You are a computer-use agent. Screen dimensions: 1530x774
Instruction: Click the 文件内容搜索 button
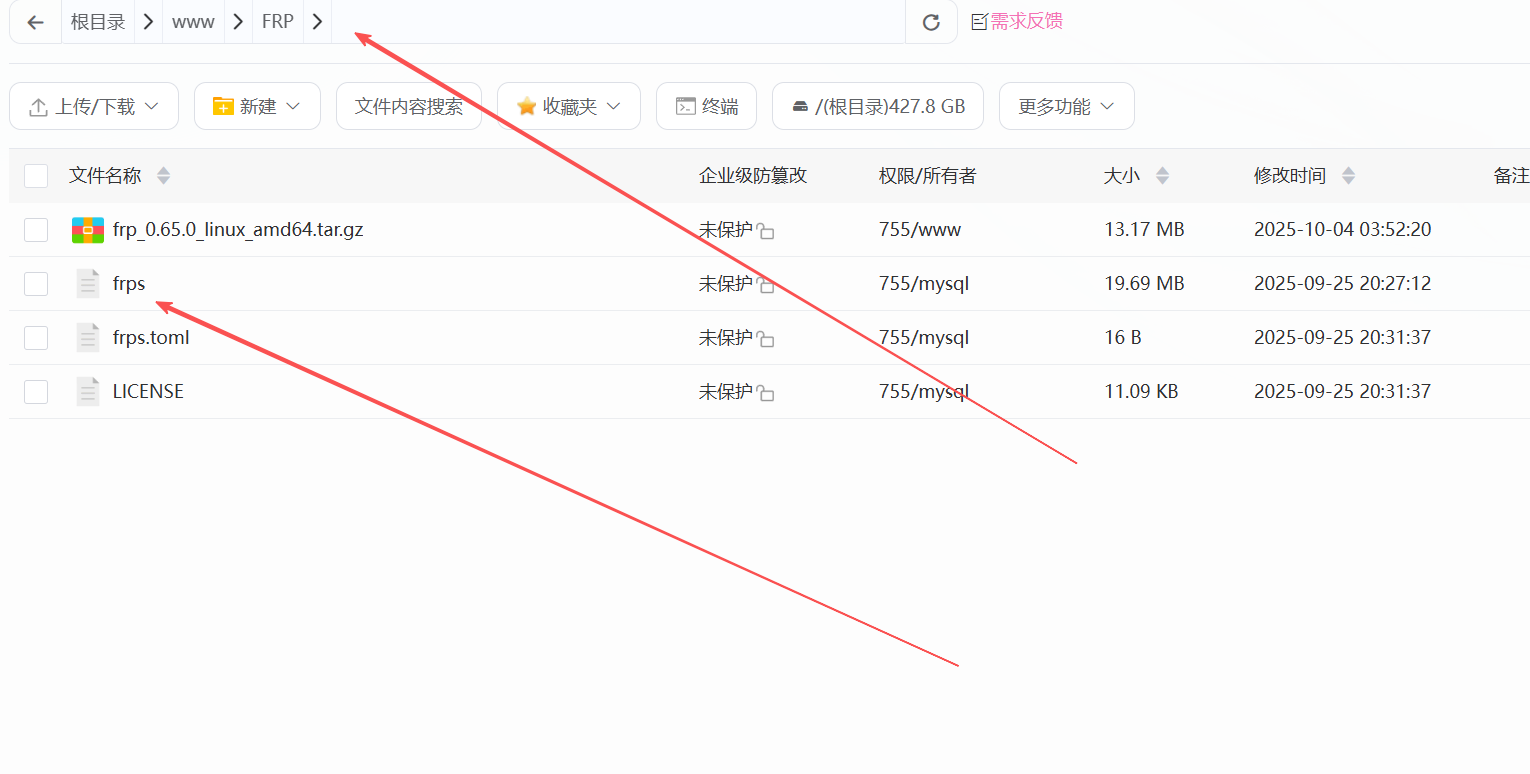[408, 105]
